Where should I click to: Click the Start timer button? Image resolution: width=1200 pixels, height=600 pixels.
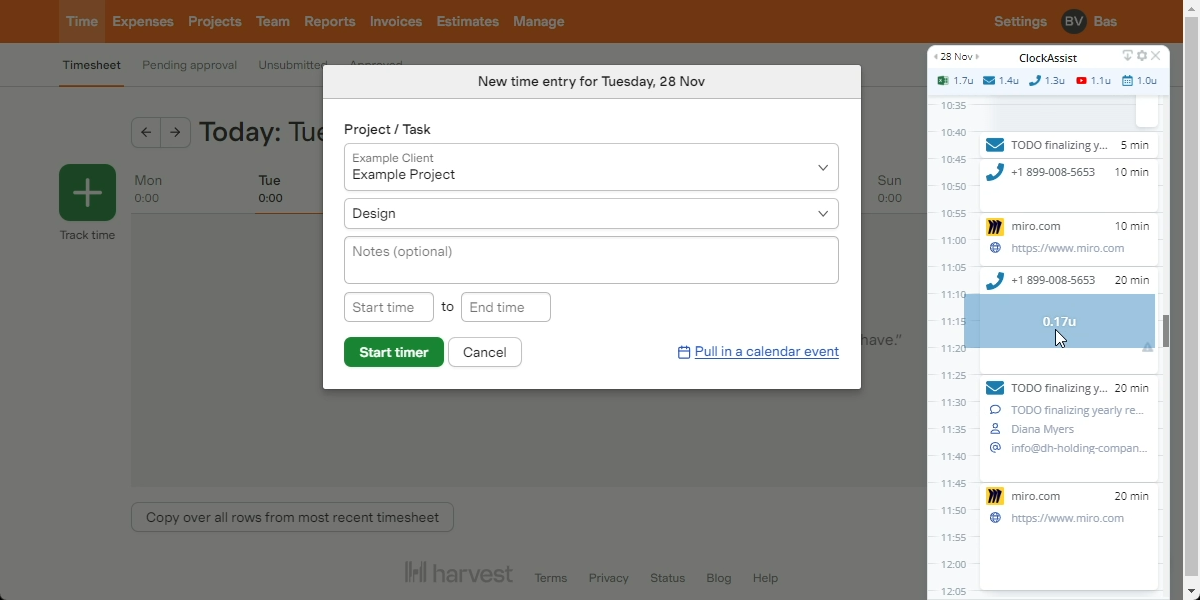click(x=394, y=352)
